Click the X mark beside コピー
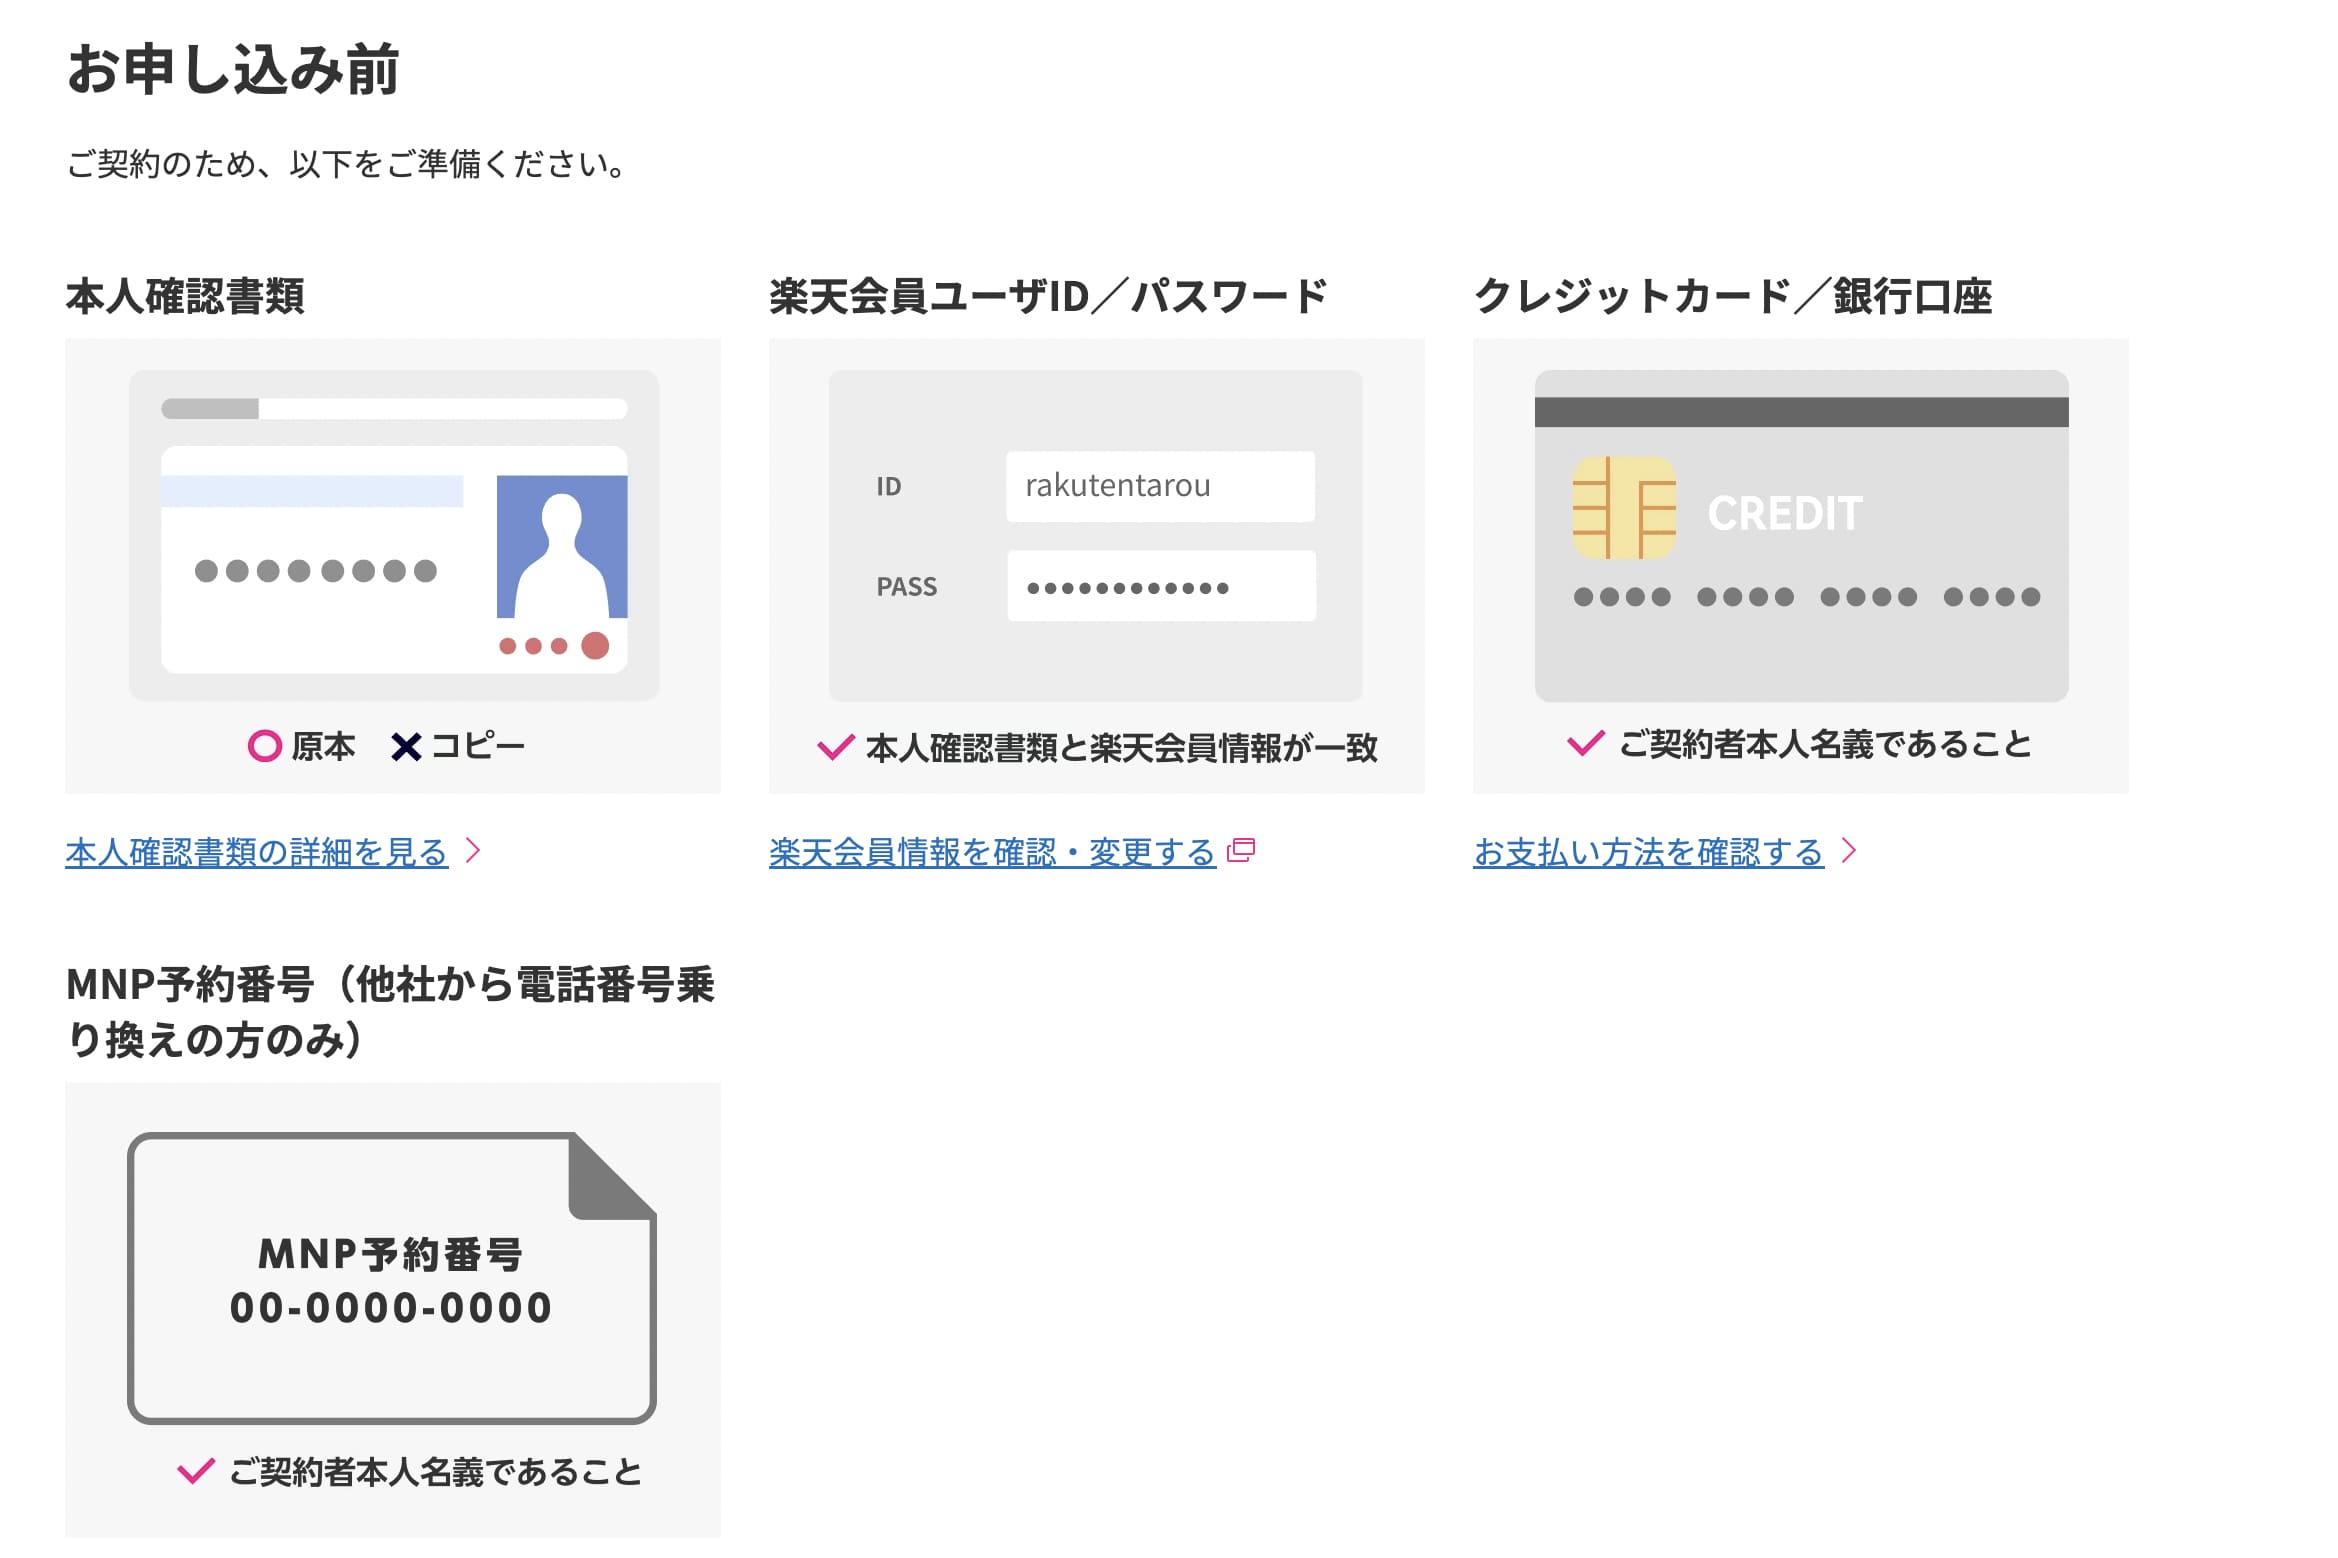 pos(405,747)
